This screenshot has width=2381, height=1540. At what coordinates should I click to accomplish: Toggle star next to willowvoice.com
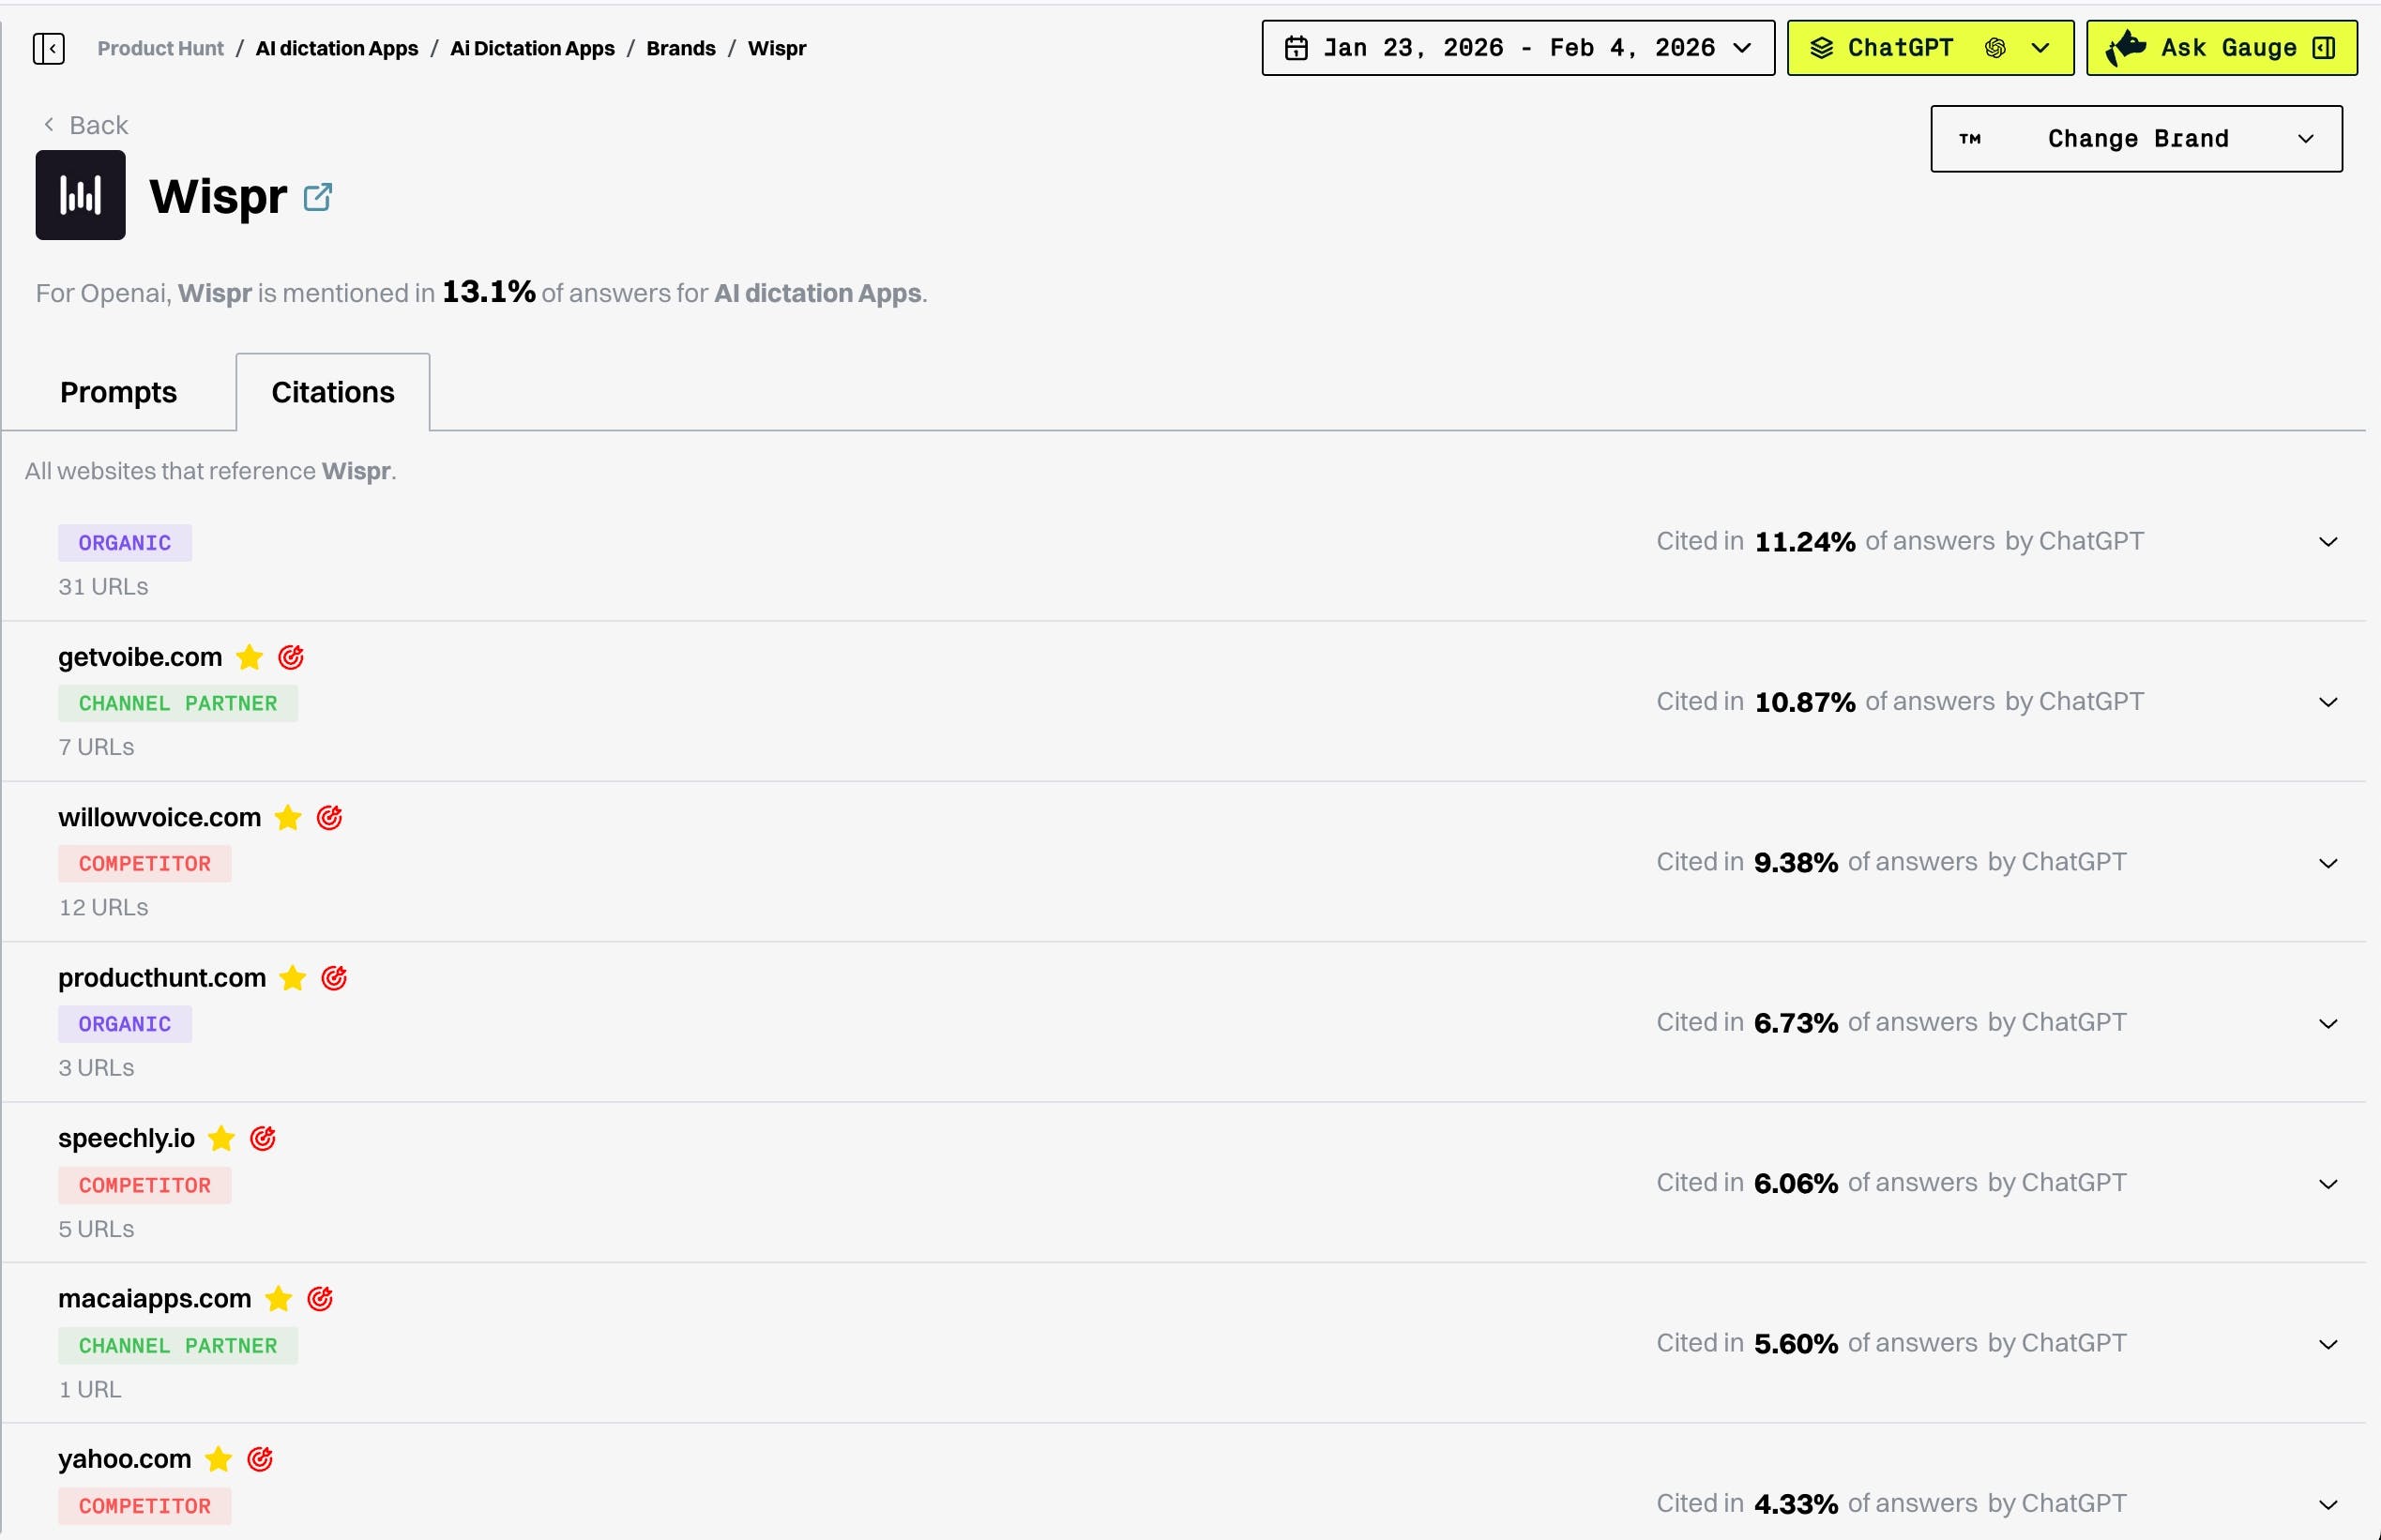pyautogui.click(x=288, y=818)
